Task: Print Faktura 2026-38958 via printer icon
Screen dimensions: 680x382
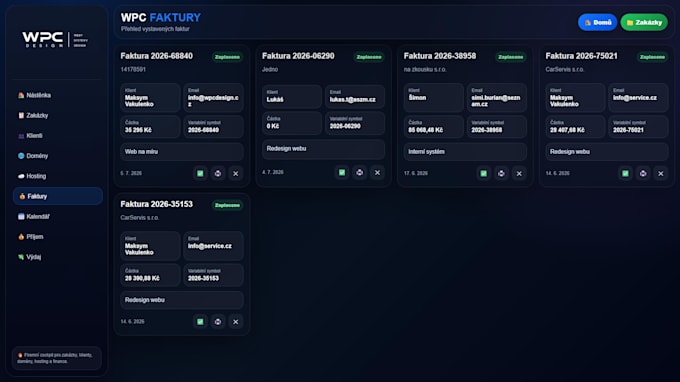Action: 501,173
